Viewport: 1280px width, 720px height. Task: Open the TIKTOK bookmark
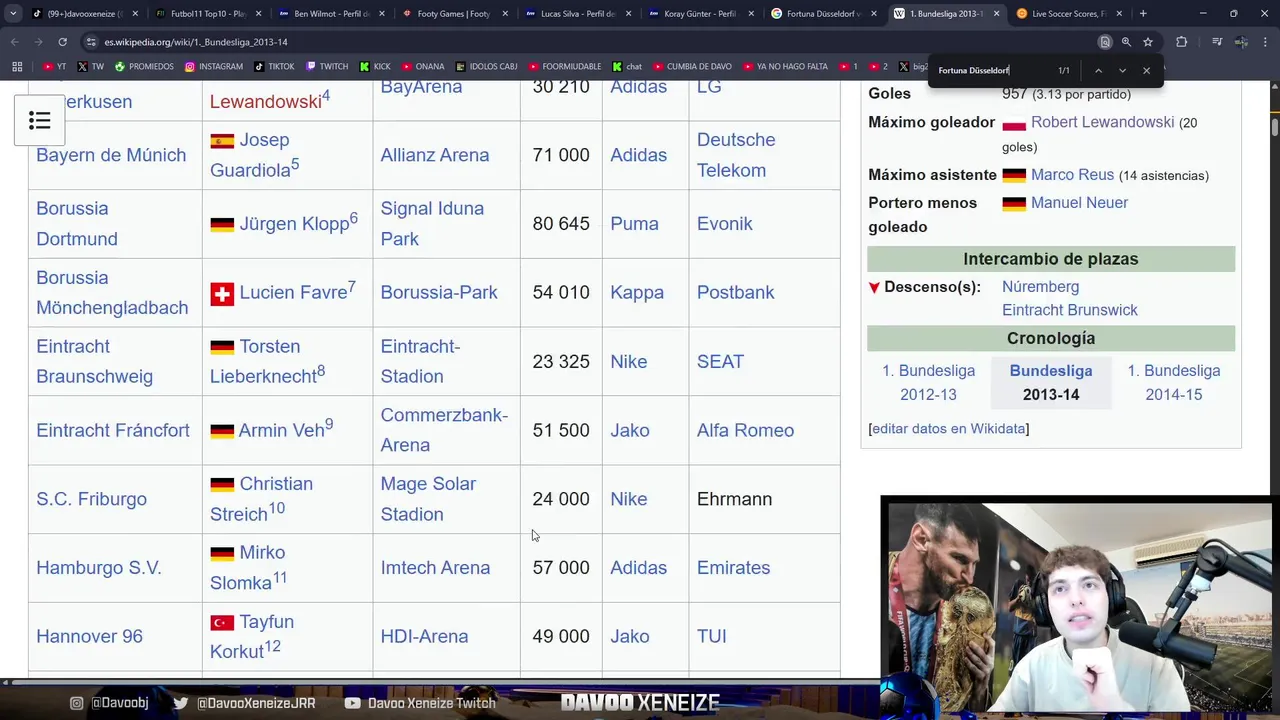click(x=274, y=67)
